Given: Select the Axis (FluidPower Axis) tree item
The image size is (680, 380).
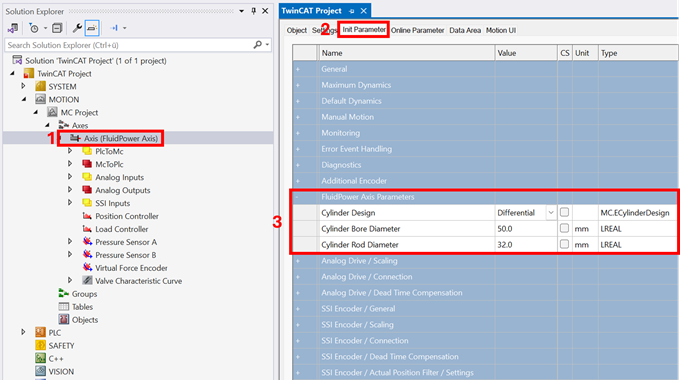Looking at the screenshot, I should pos(121,138).
